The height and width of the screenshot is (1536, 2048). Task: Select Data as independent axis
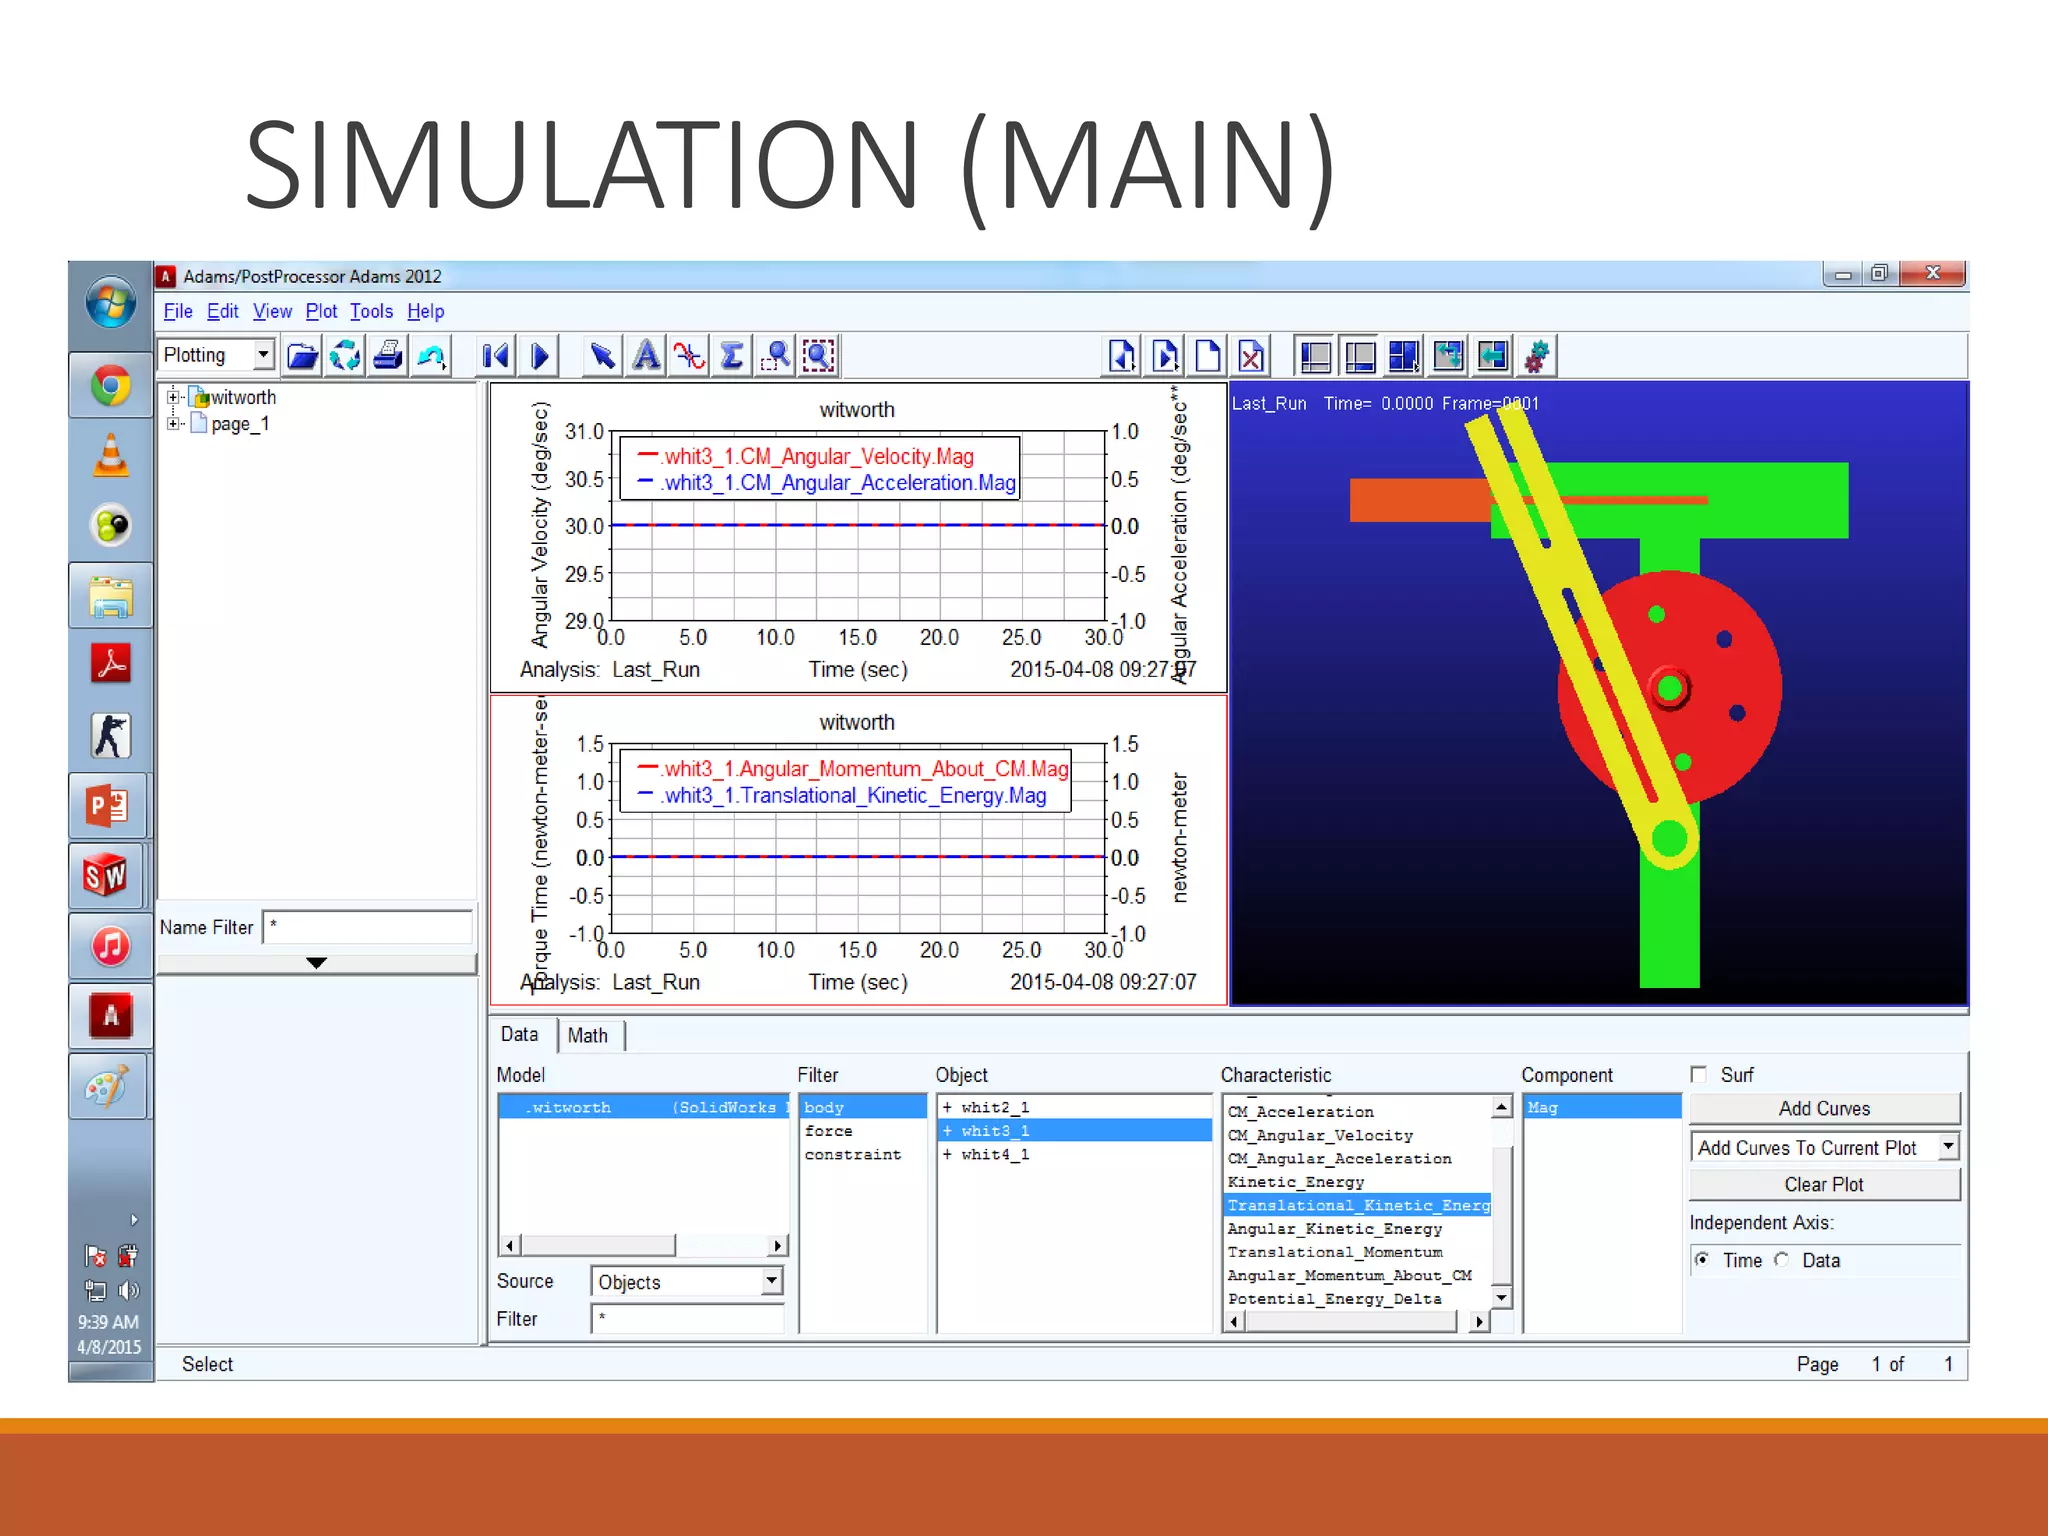[1782, 1260]
